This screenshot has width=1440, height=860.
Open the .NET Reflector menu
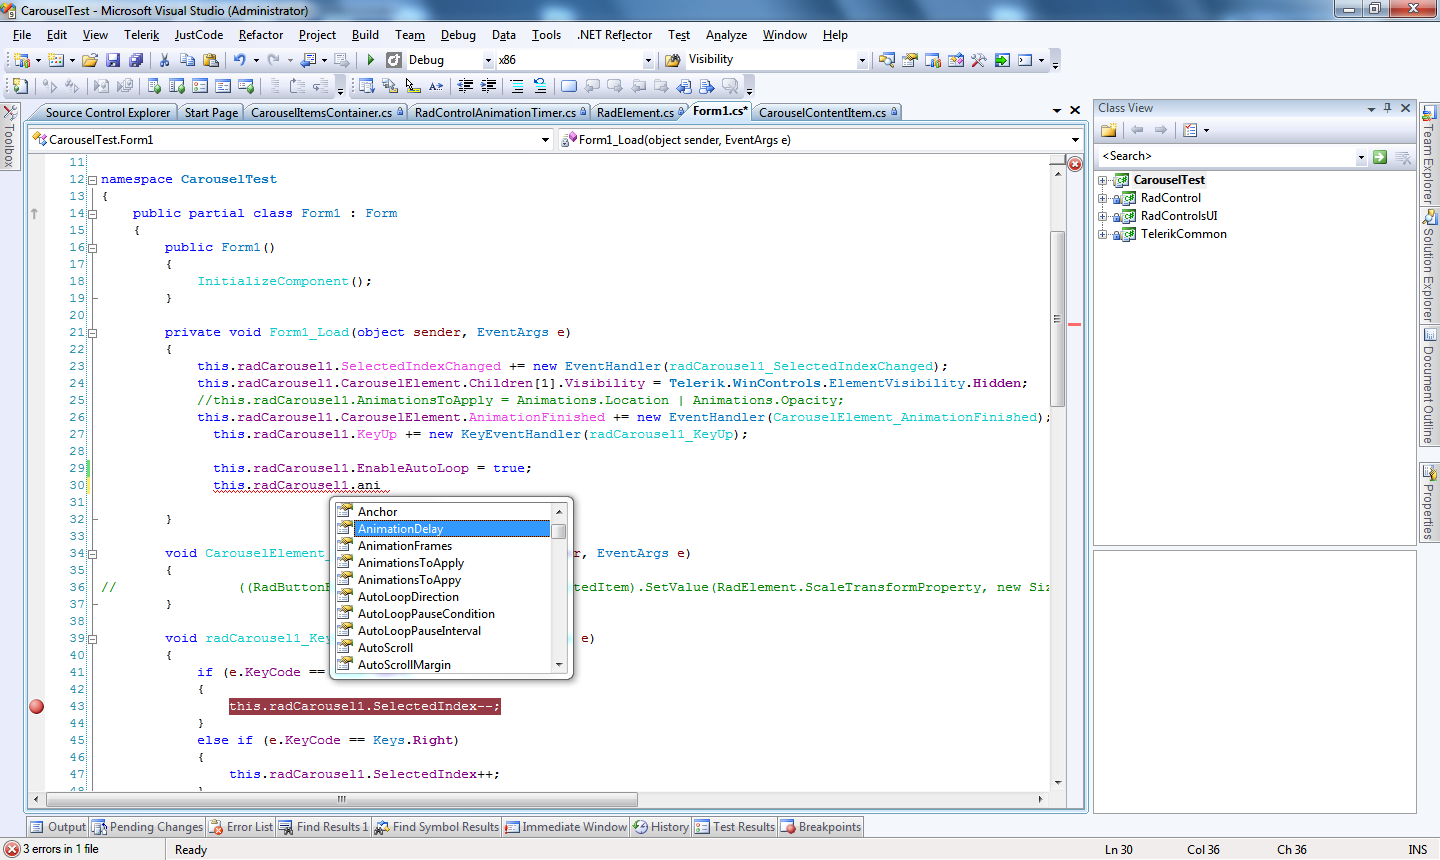coord(614,35)
